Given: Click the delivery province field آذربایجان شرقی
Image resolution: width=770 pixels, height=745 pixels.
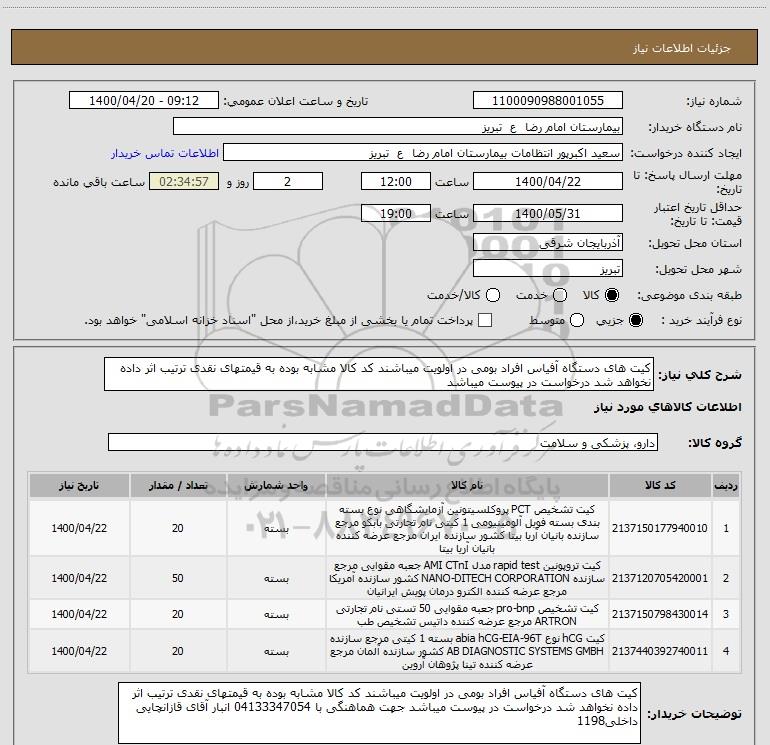Looking at the screenshot, I should [x=548, y=242].
